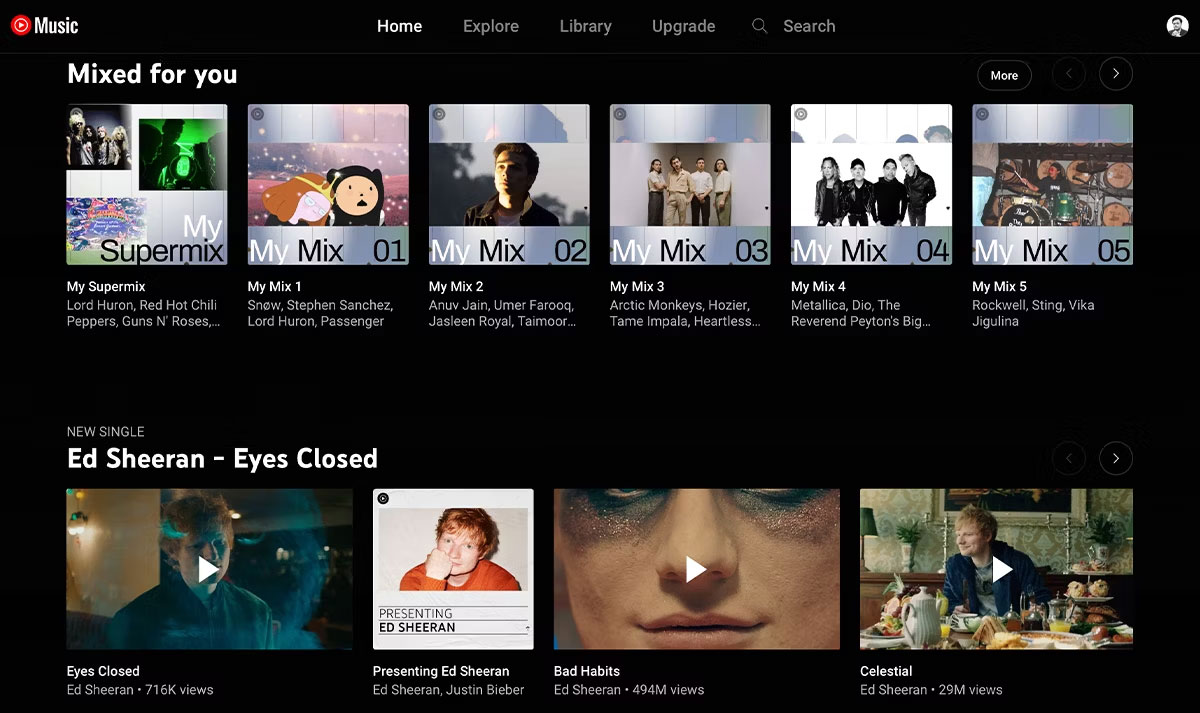The width and height of the screenshot is (1200, 713).
Task: Click 'Ed Sheeran - Eyes Closed' heading
Action: click(x=222, y=458)
